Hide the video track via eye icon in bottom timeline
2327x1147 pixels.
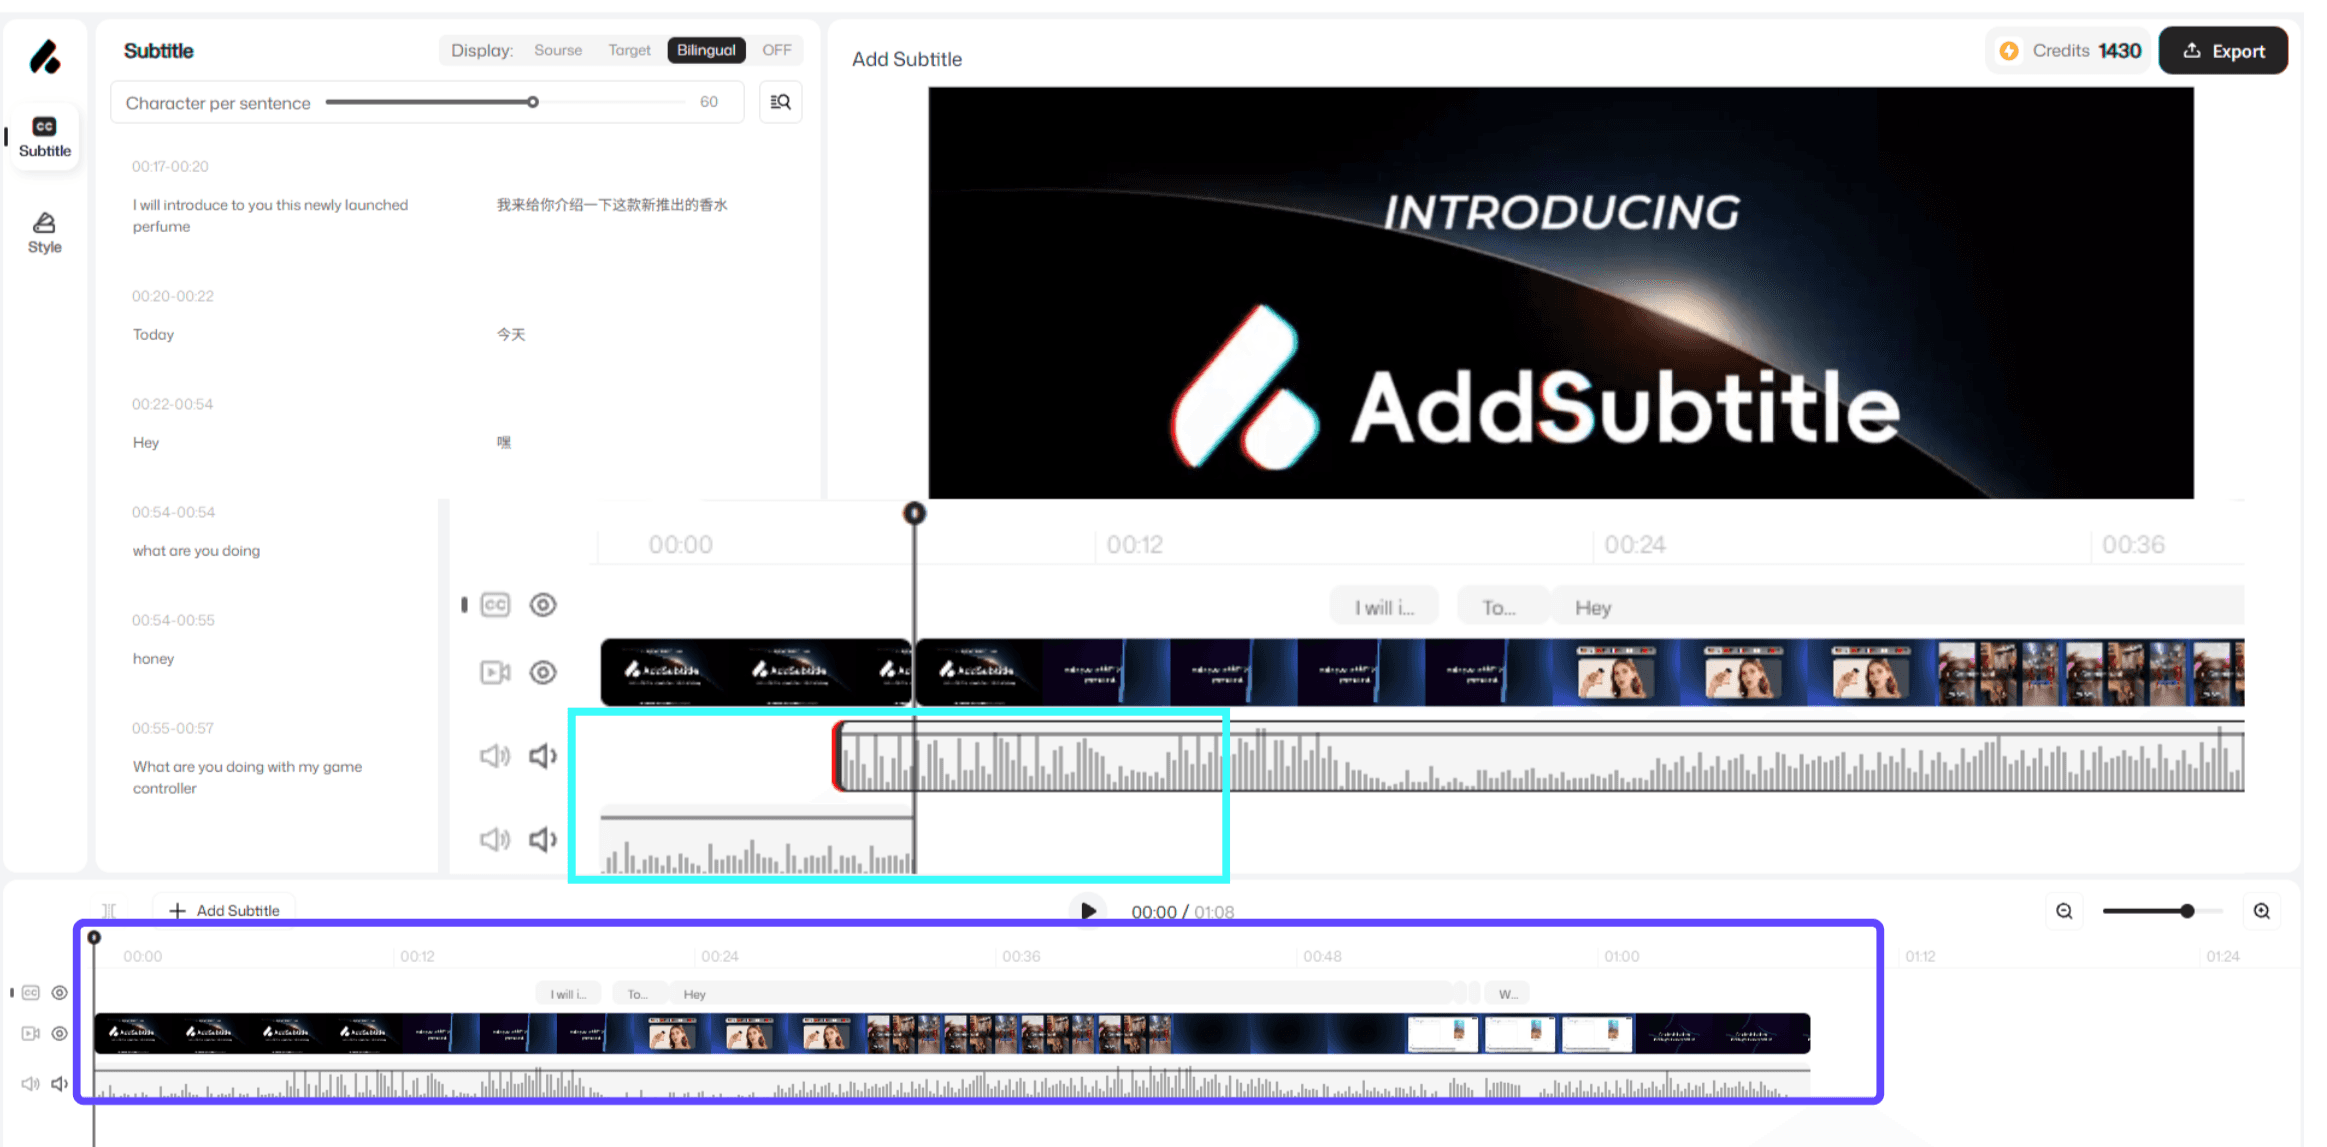(60, 1034)
